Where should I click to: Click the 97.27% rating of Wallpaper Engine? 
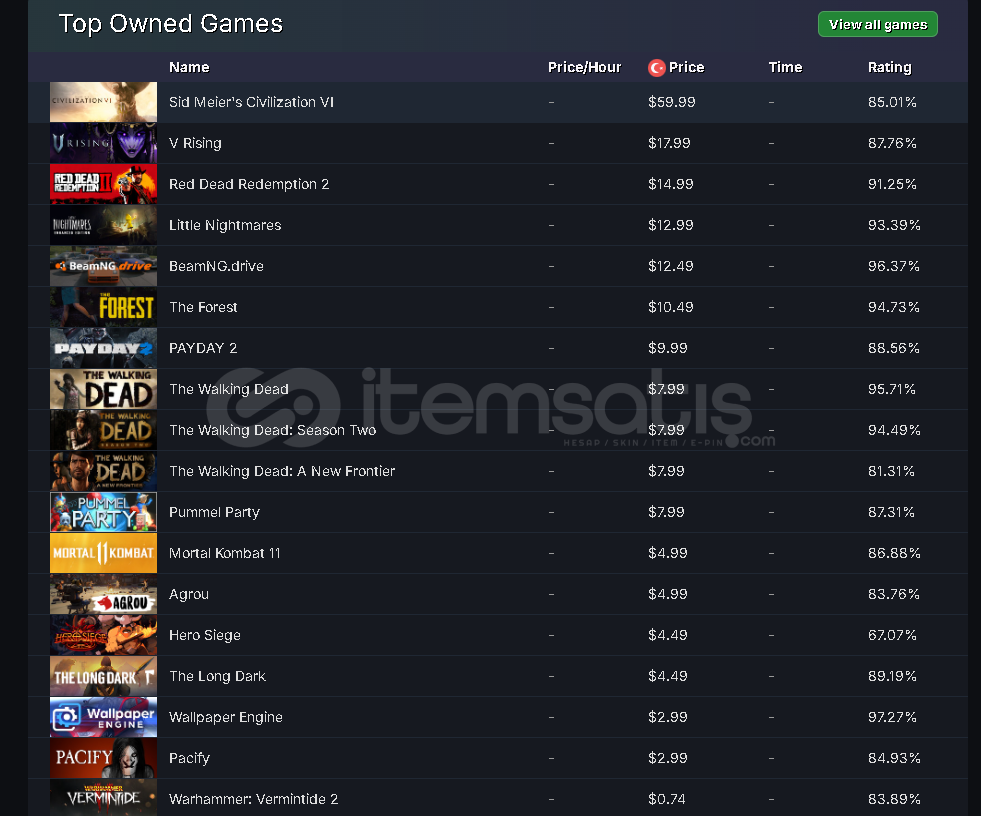pos(892,717)
